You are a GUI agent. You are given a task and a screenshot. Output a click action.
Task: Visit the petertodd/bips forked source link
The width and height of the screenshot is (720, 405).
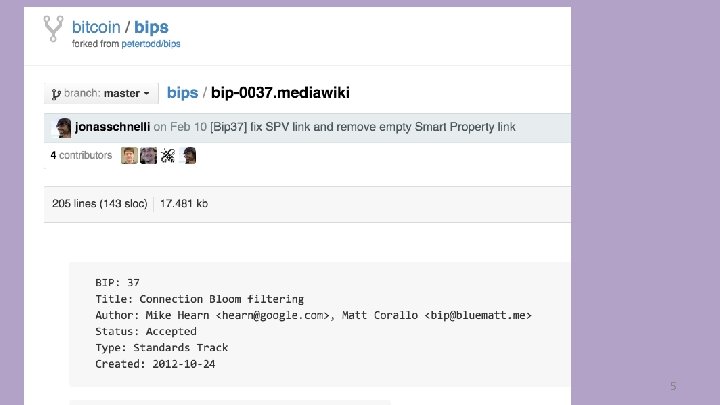coord(151,44)
